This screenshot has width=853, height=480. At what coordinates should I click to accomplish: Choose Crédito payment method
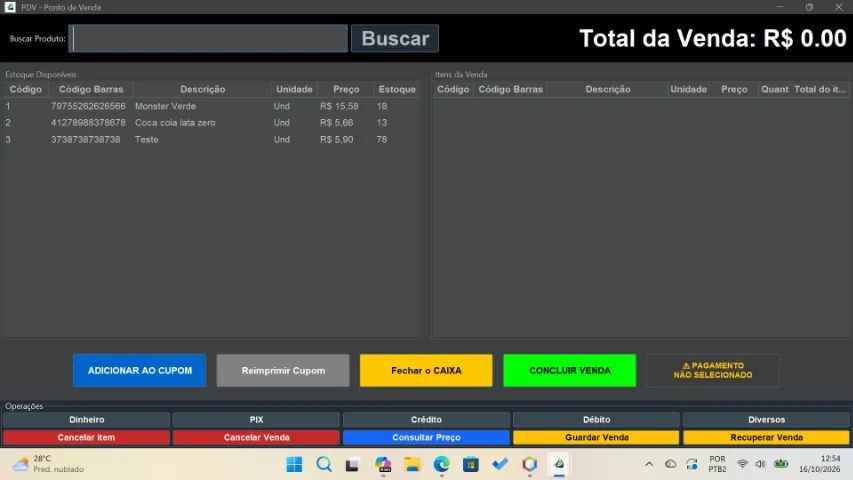point(426,420)
